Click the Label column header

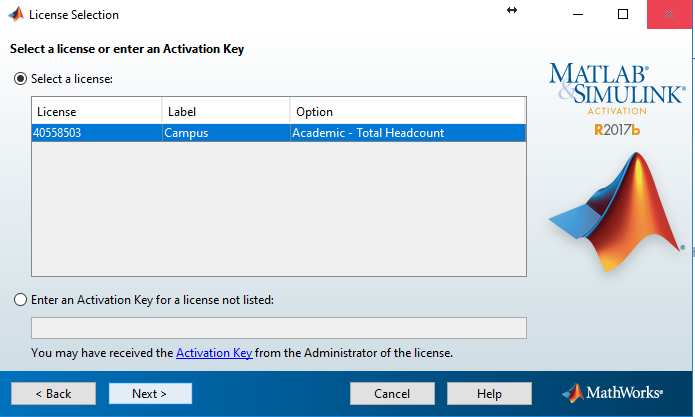pyautogui.click(x=226, y=112)
